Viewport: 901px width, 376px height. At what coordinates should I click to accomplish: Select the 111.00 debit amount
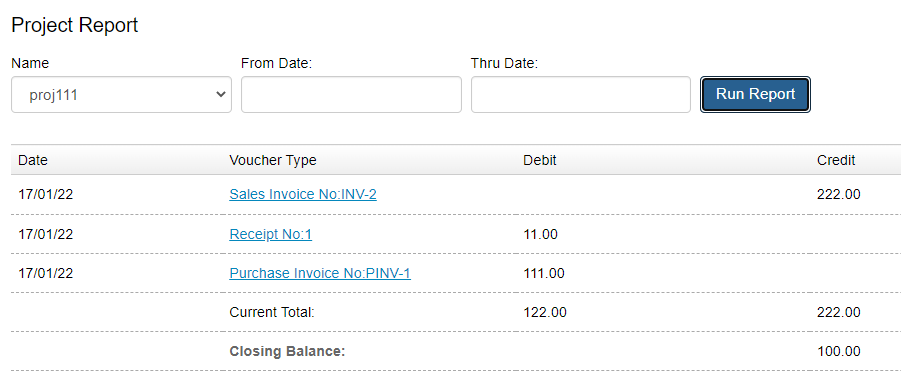(544, 273)
